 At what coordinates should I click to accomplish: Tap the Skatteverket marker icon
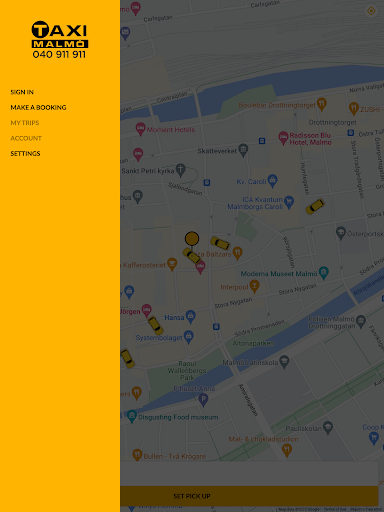tap(243, 150)
